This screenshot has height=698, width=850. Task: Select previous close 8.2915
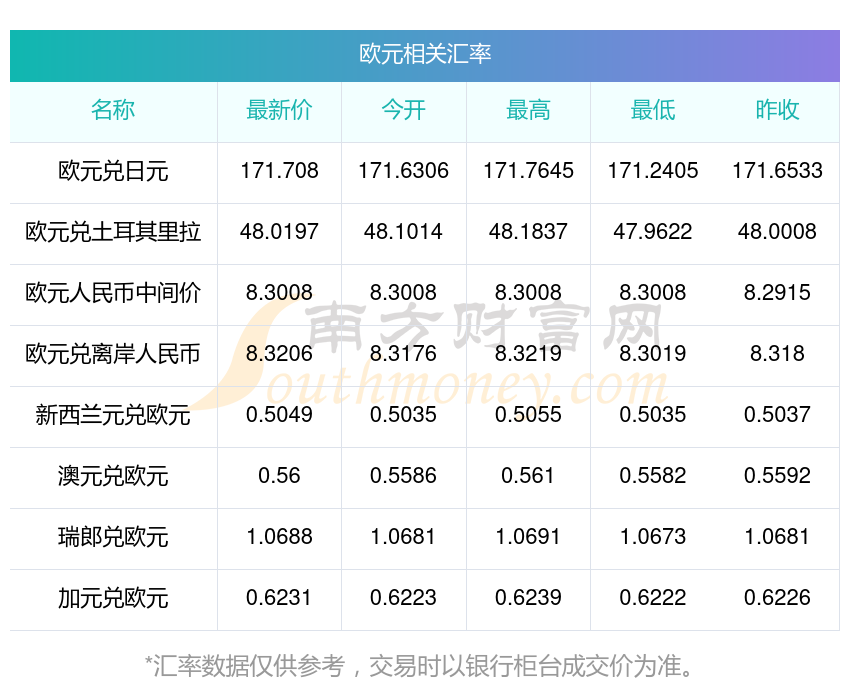[x=777, y=293]
